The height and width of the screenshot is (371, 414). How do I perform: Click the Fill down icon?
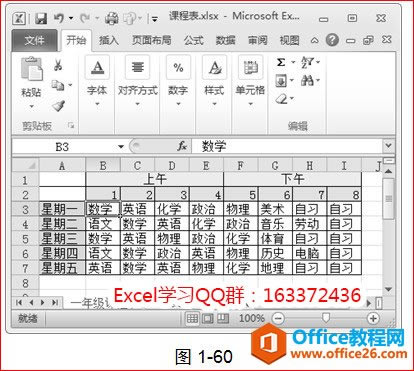(281, 81)
